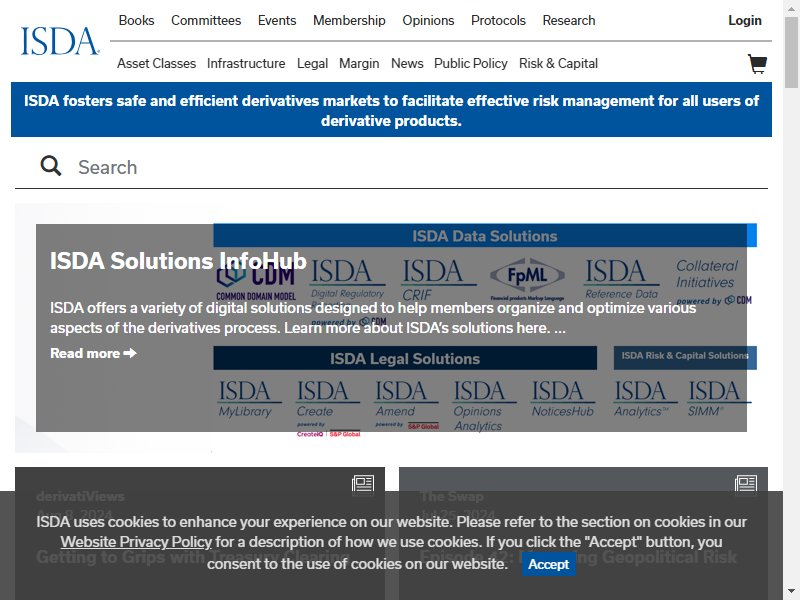This screenshot has height=600, width=800.
Task: Click the ISDA Analytics logo
Action: click(644, 398)
